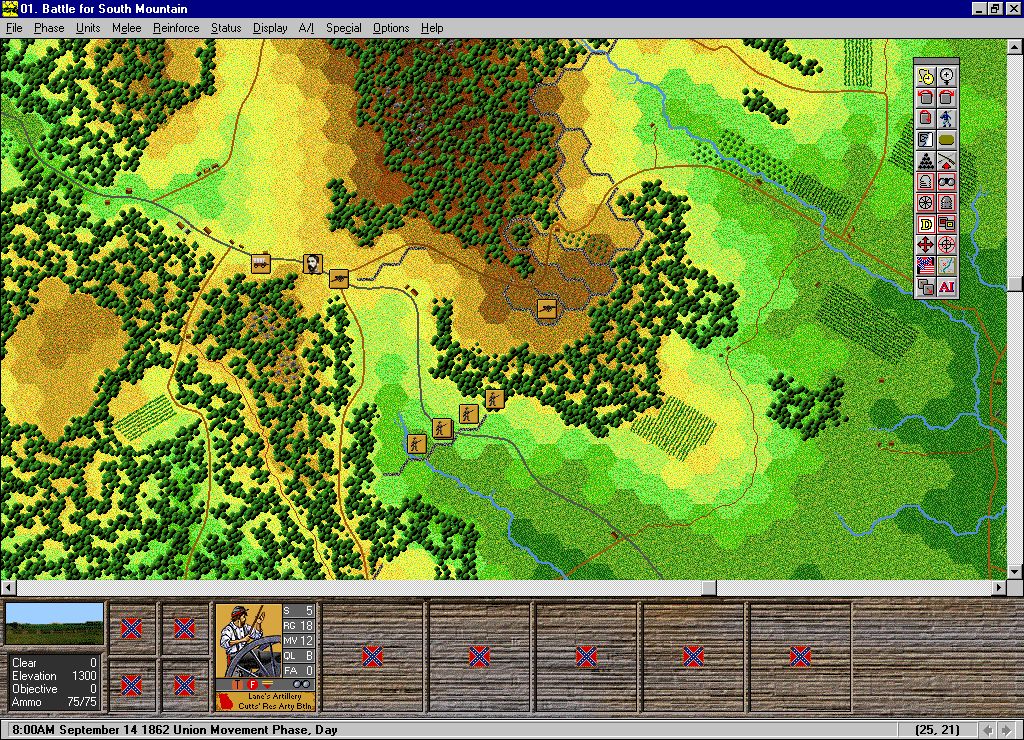Toggle the red-framed striped dome toolbar icon
1024x740 pixels.
click(x=925, y=182)
